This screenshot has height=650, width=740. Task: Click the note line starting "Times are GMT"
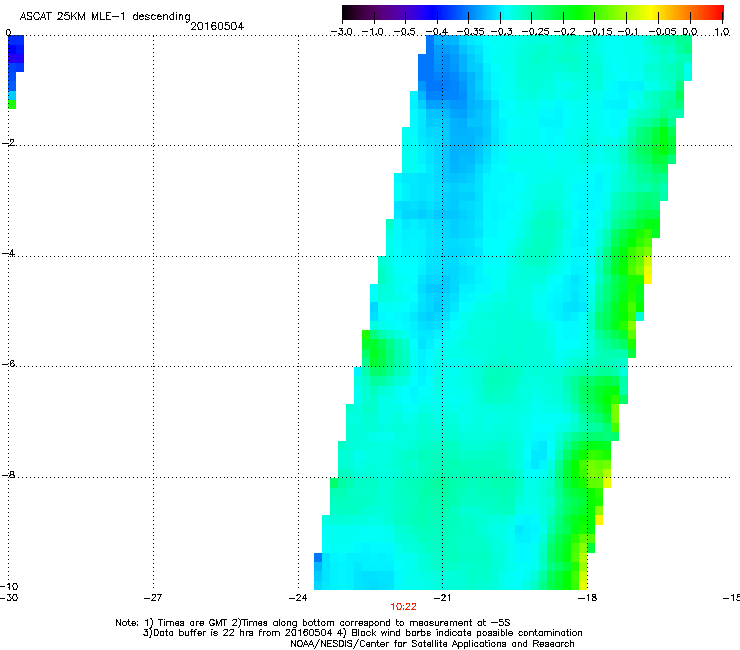pos(313,623)
